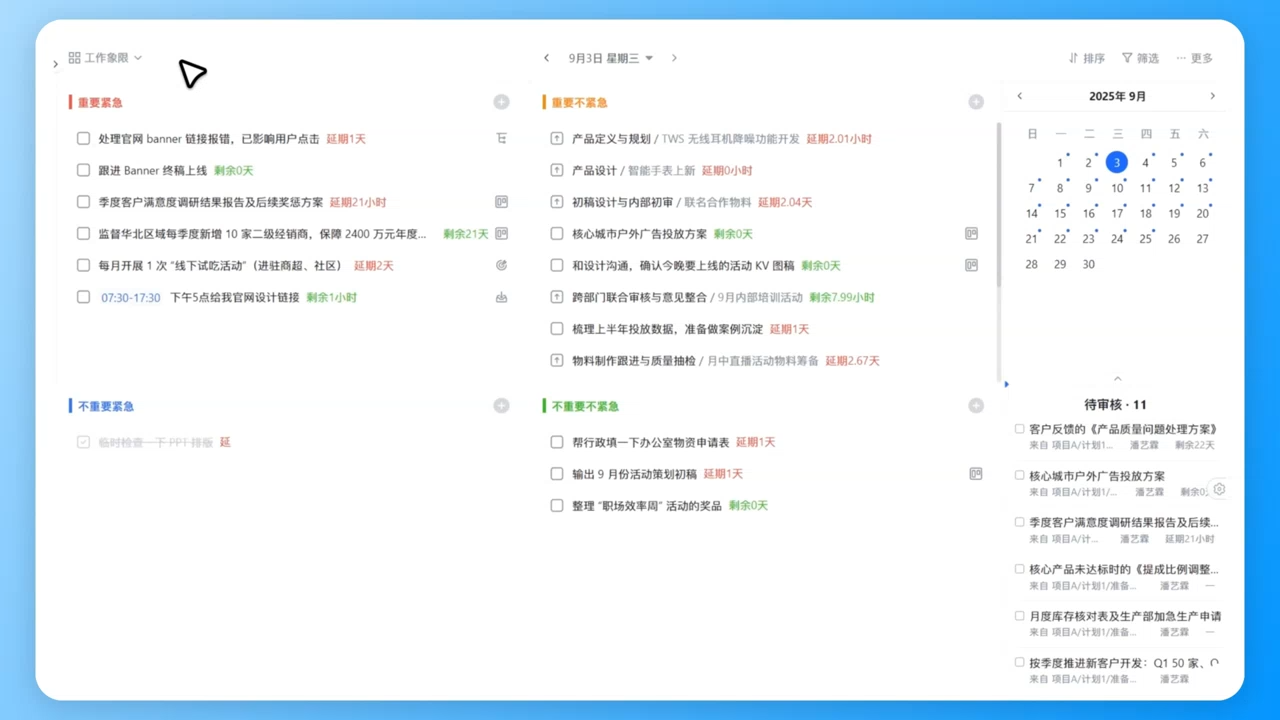The image size is (1280, 720).
Task: Add task to 重要紧急 quadrant
Action: coord(501,102)
